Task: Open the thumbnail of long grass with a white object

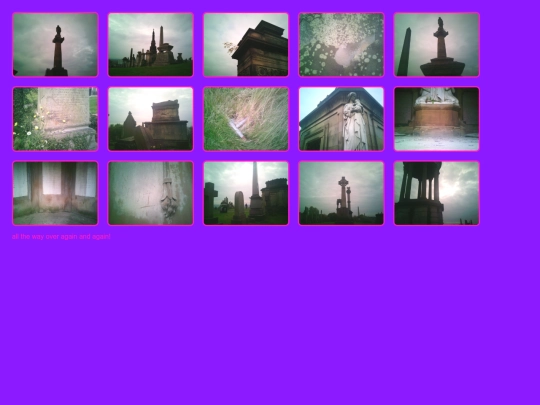Action: coord(246,119)
